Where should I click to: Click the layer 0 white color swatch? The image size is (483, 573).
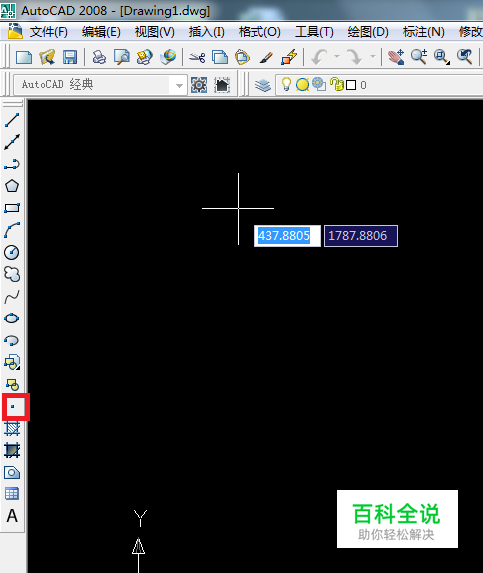tap(351, 85)
